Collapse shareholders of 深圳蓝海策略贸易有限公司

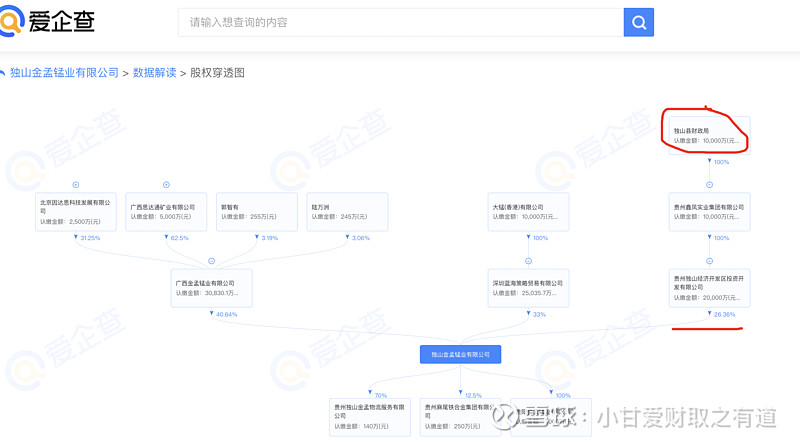coord(529,261)
